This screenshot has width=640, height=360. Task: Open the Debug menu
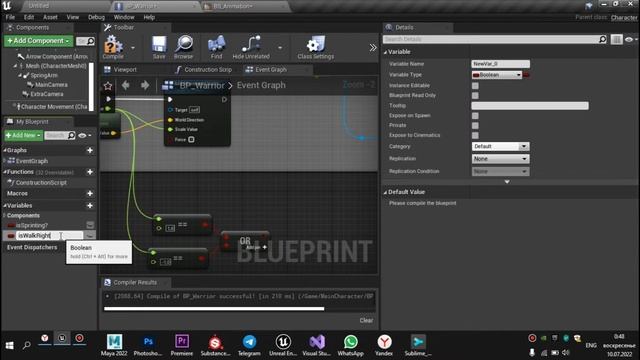(x=96, y=17)
